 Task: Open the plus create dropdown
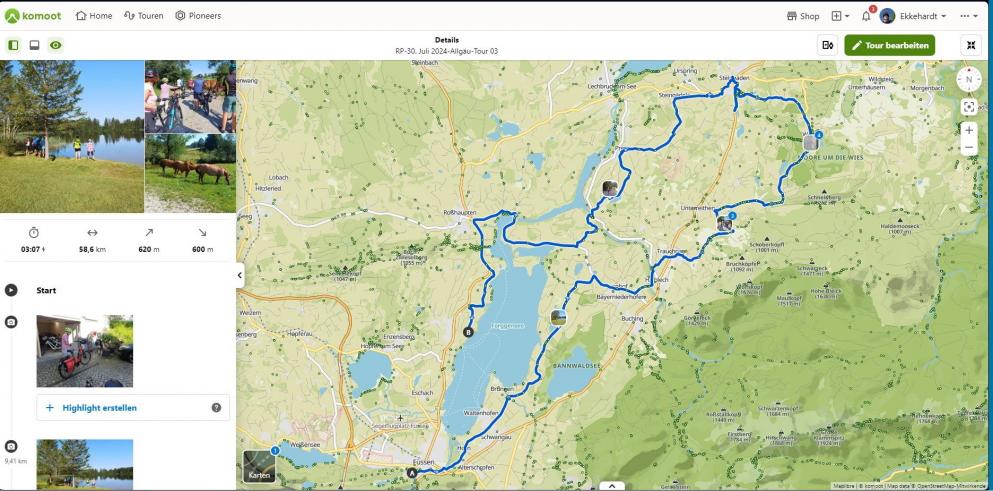click(840, 16)
